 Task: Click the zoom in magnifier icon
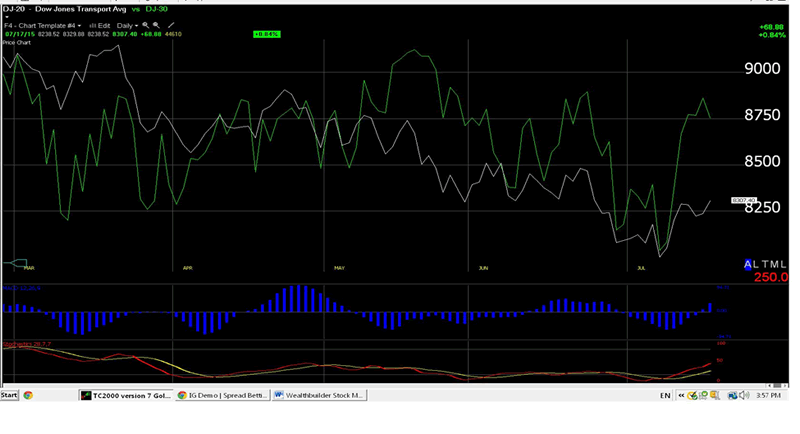145,25
